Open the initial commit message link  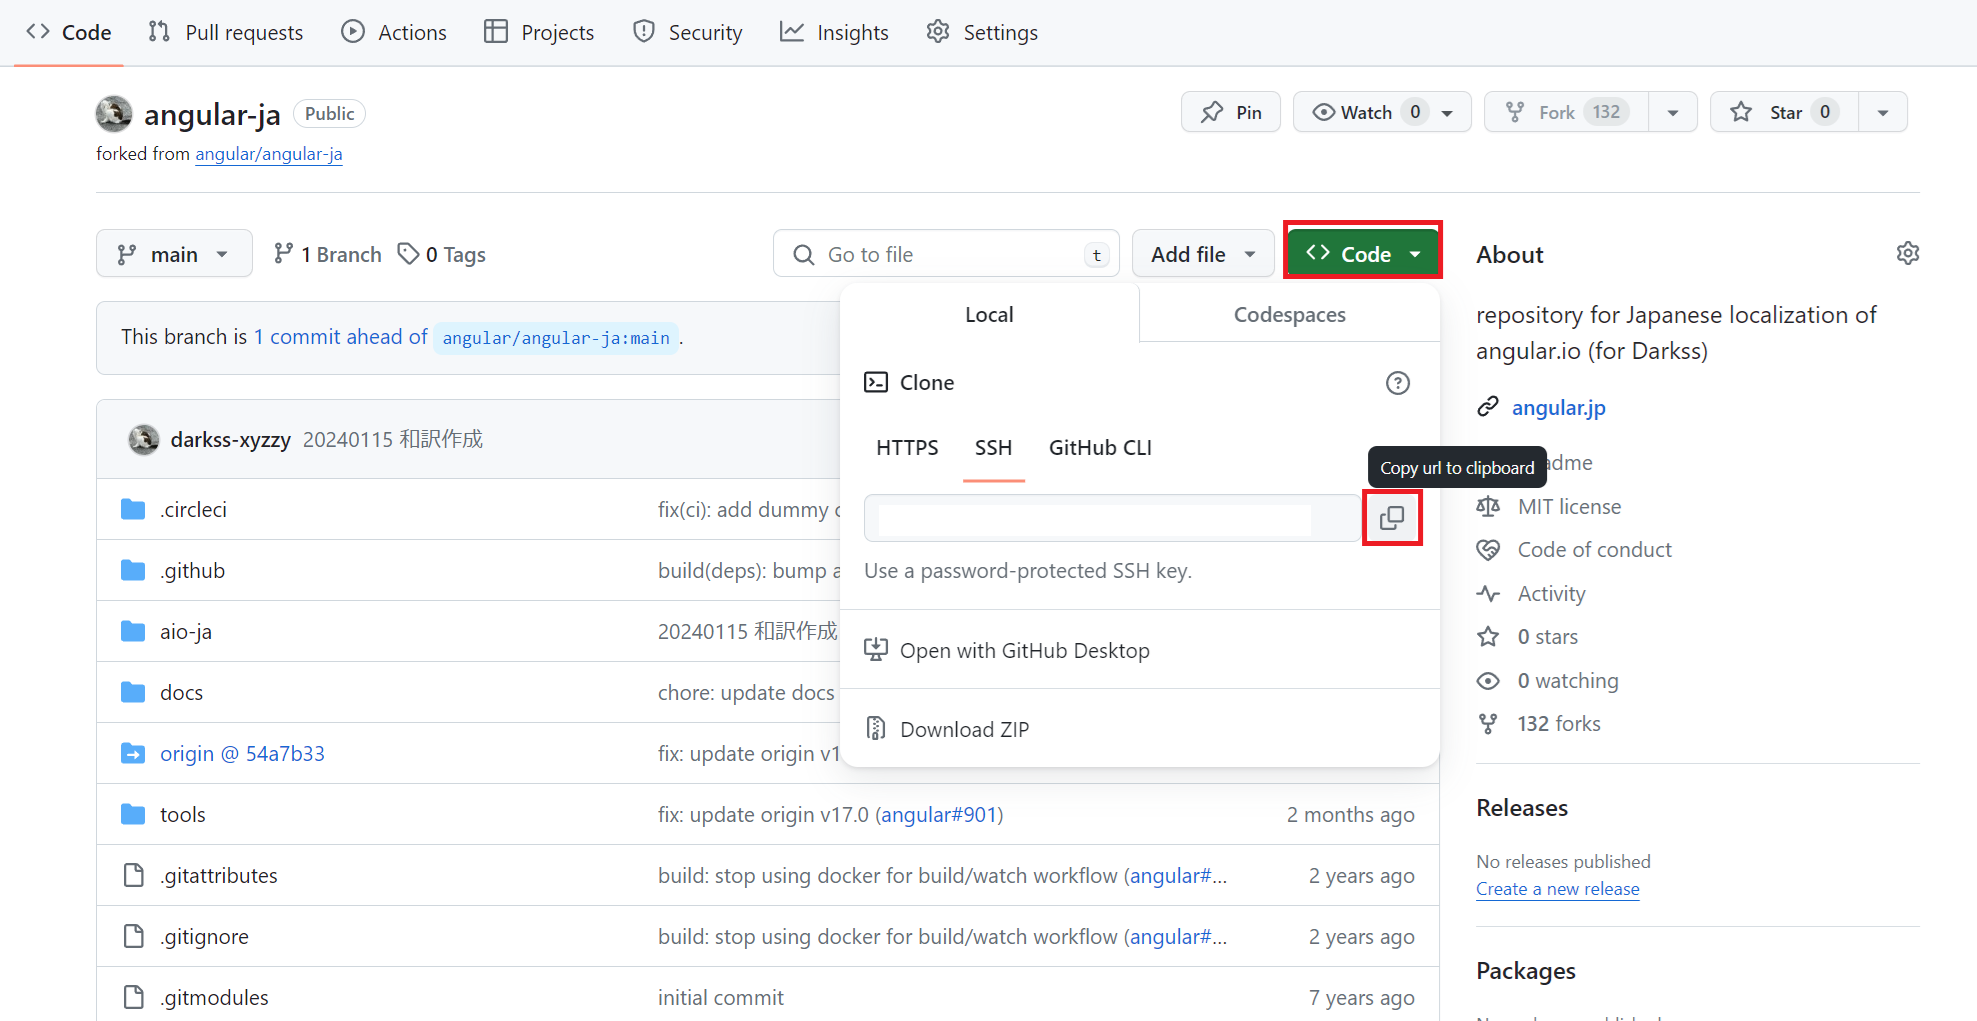pos(720,998)
